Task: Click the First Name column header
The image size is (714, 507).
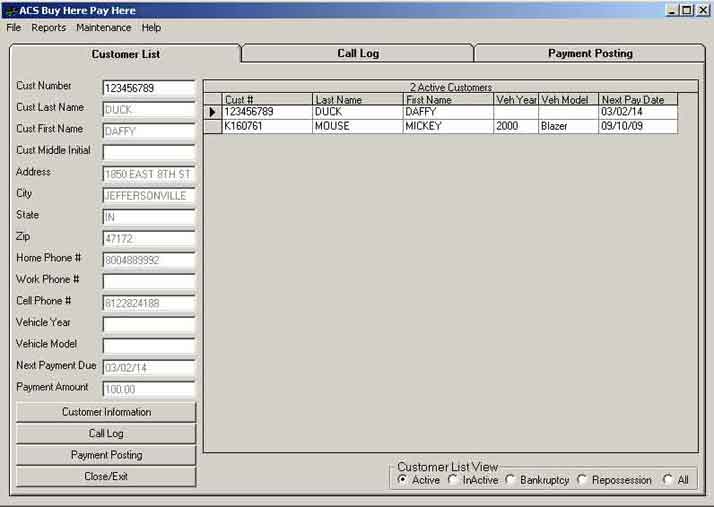Action: 448,99
